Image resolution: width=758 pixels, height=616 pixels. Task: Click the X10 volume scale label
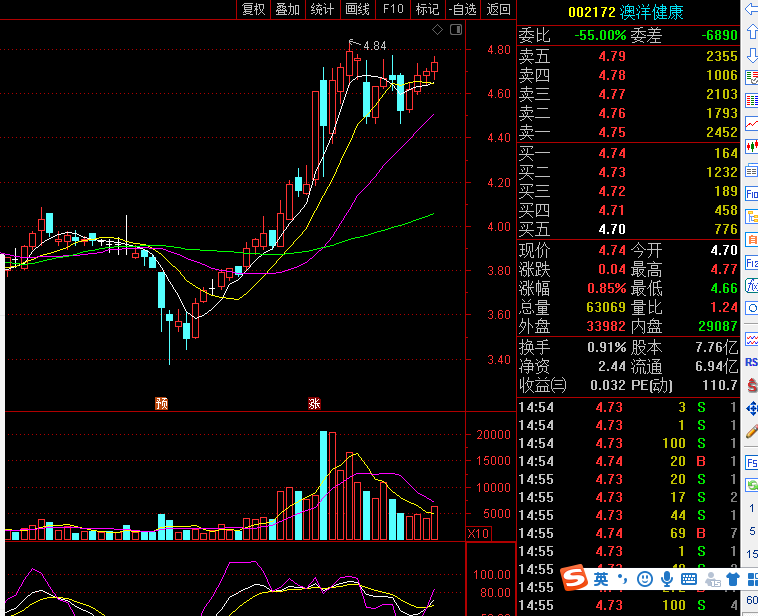(x=479, y=534)
